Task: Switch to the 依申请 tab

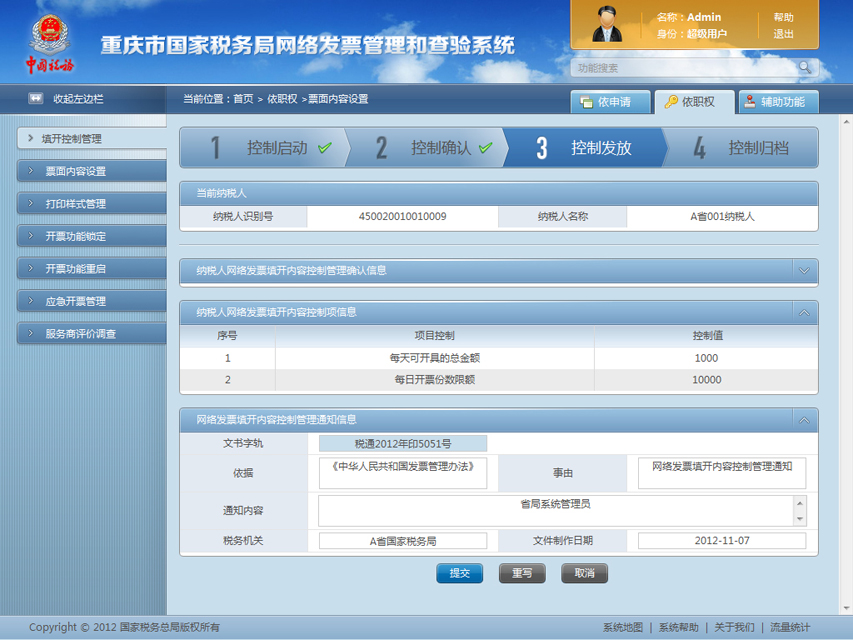Action: pyautogui.click(x=610, y=102)
